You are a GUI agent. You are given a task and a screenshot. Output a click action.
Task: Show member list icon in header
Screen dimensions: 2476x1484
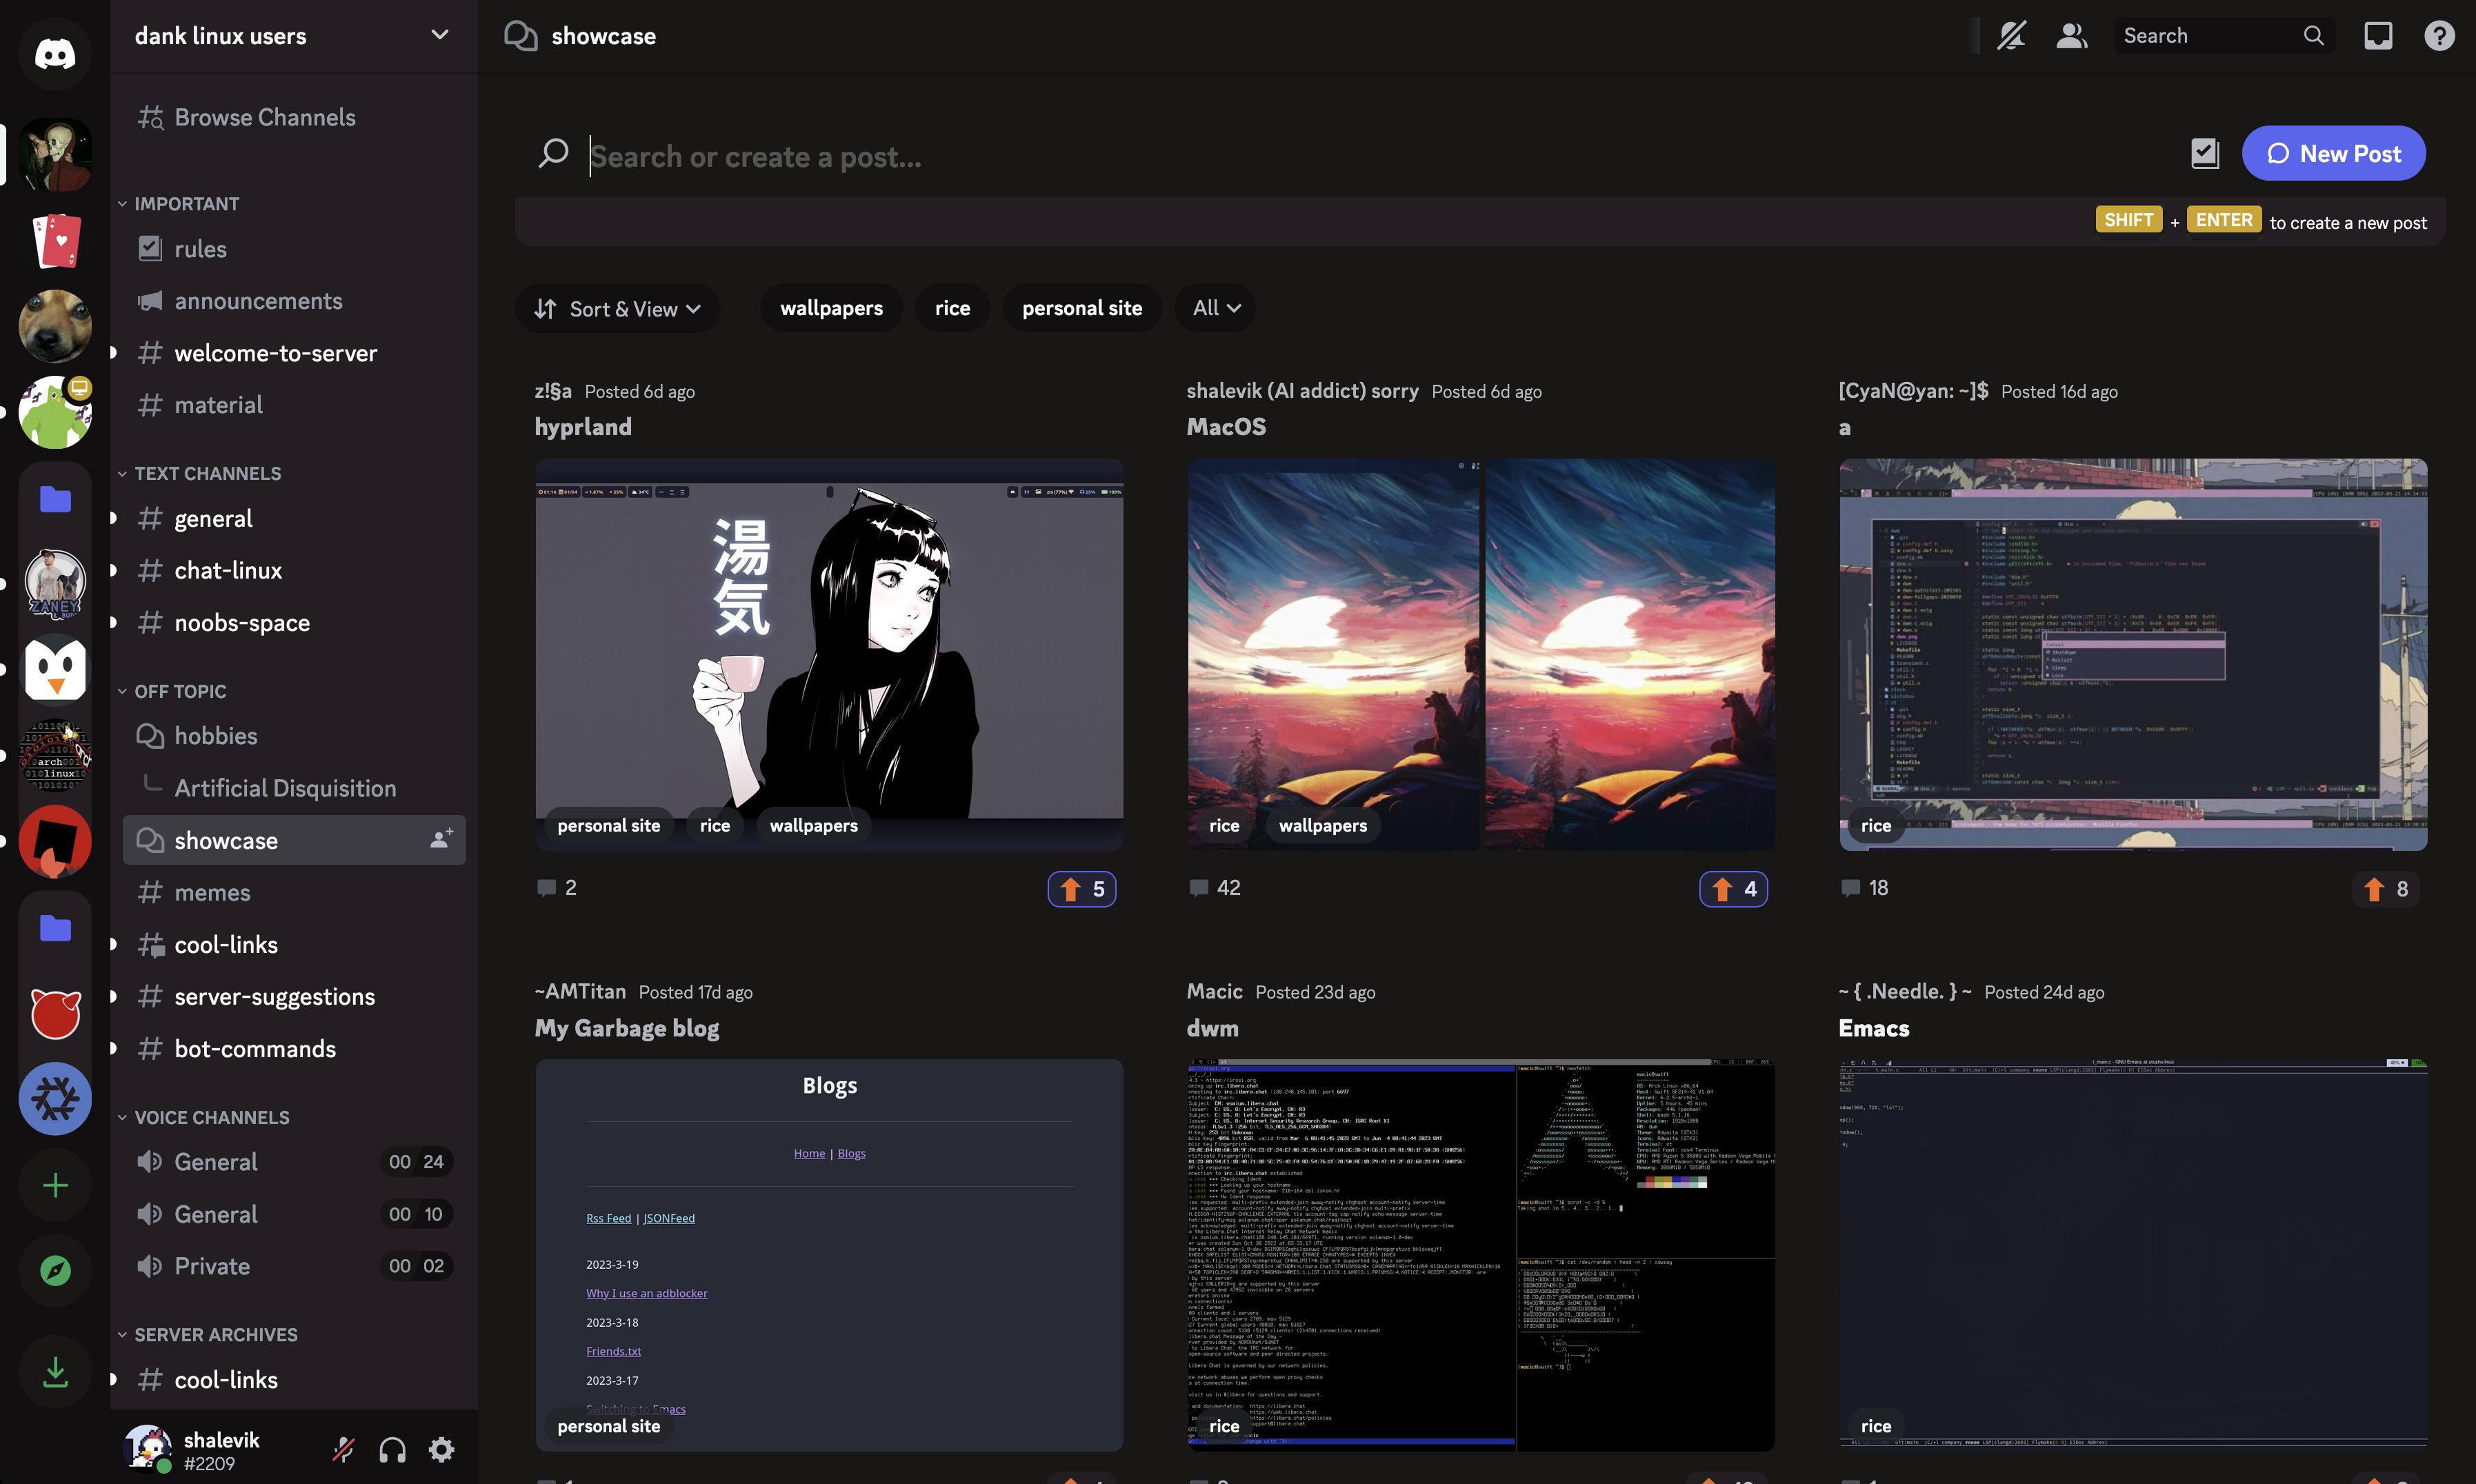(x=2072, y=36)
